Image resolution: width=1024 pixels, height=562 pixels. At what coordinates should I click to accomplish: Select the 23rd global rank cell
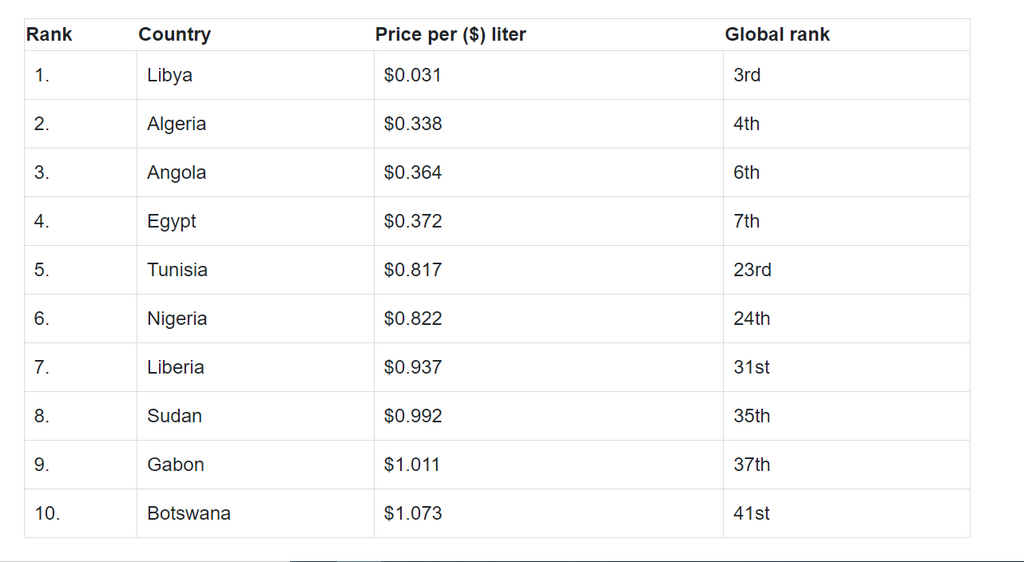click(x=752, y=270)
